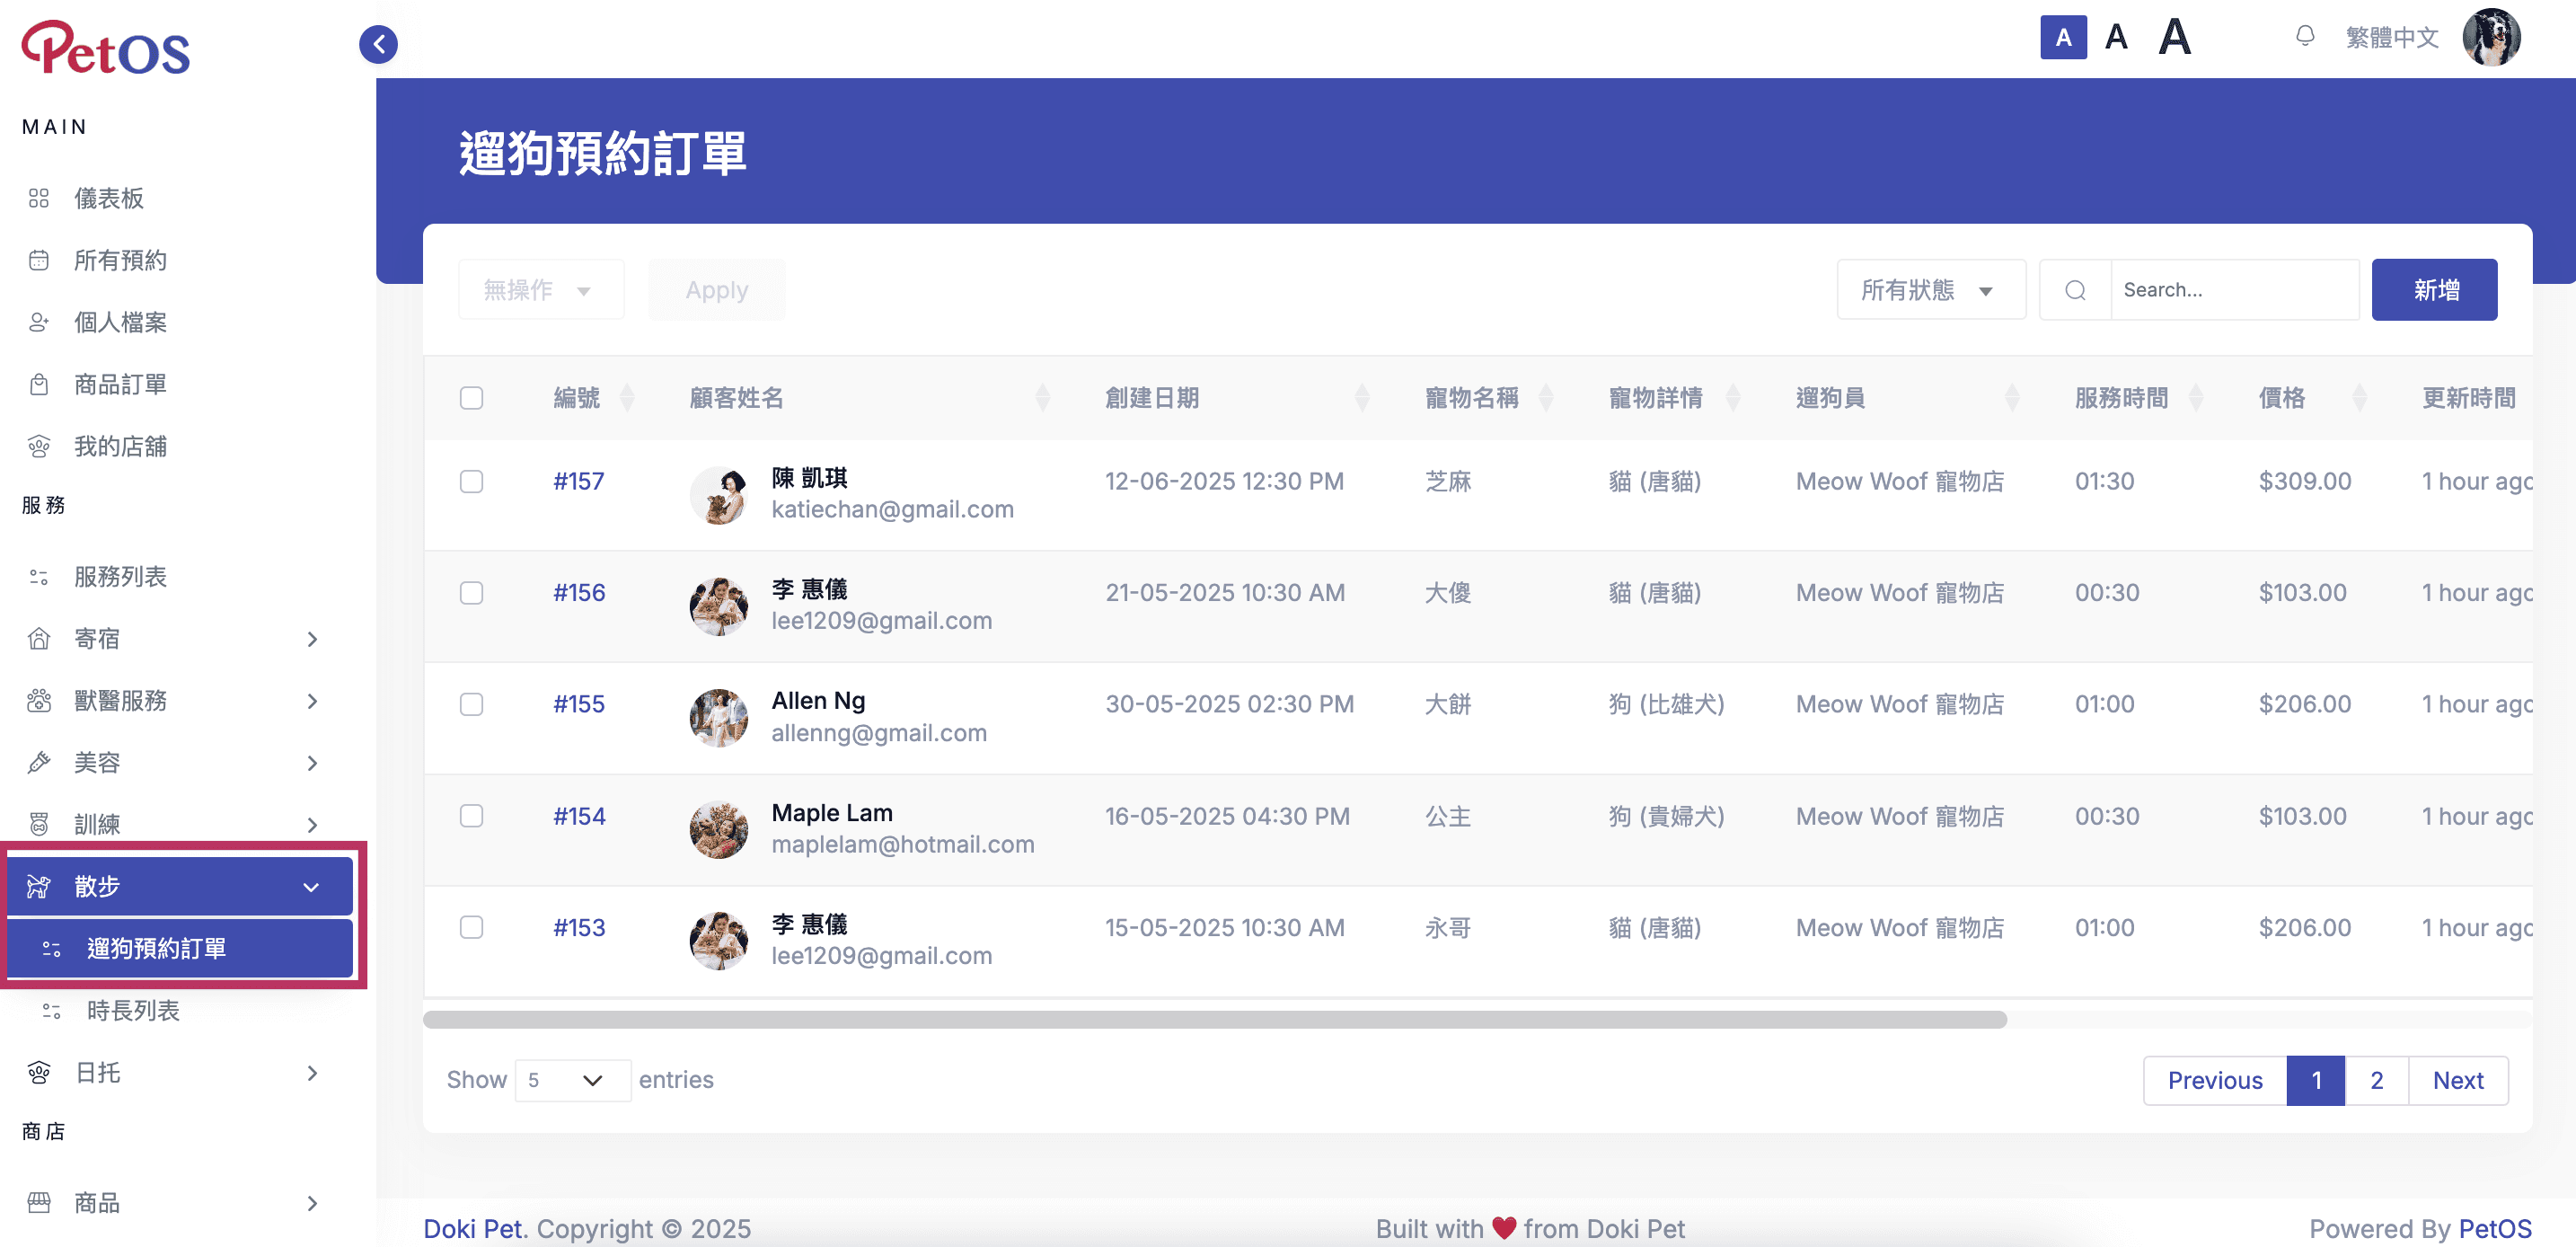Expand the 訓練 submenu chevron
This screenshot has width=2576, height=1247.
tap(312, 825)
